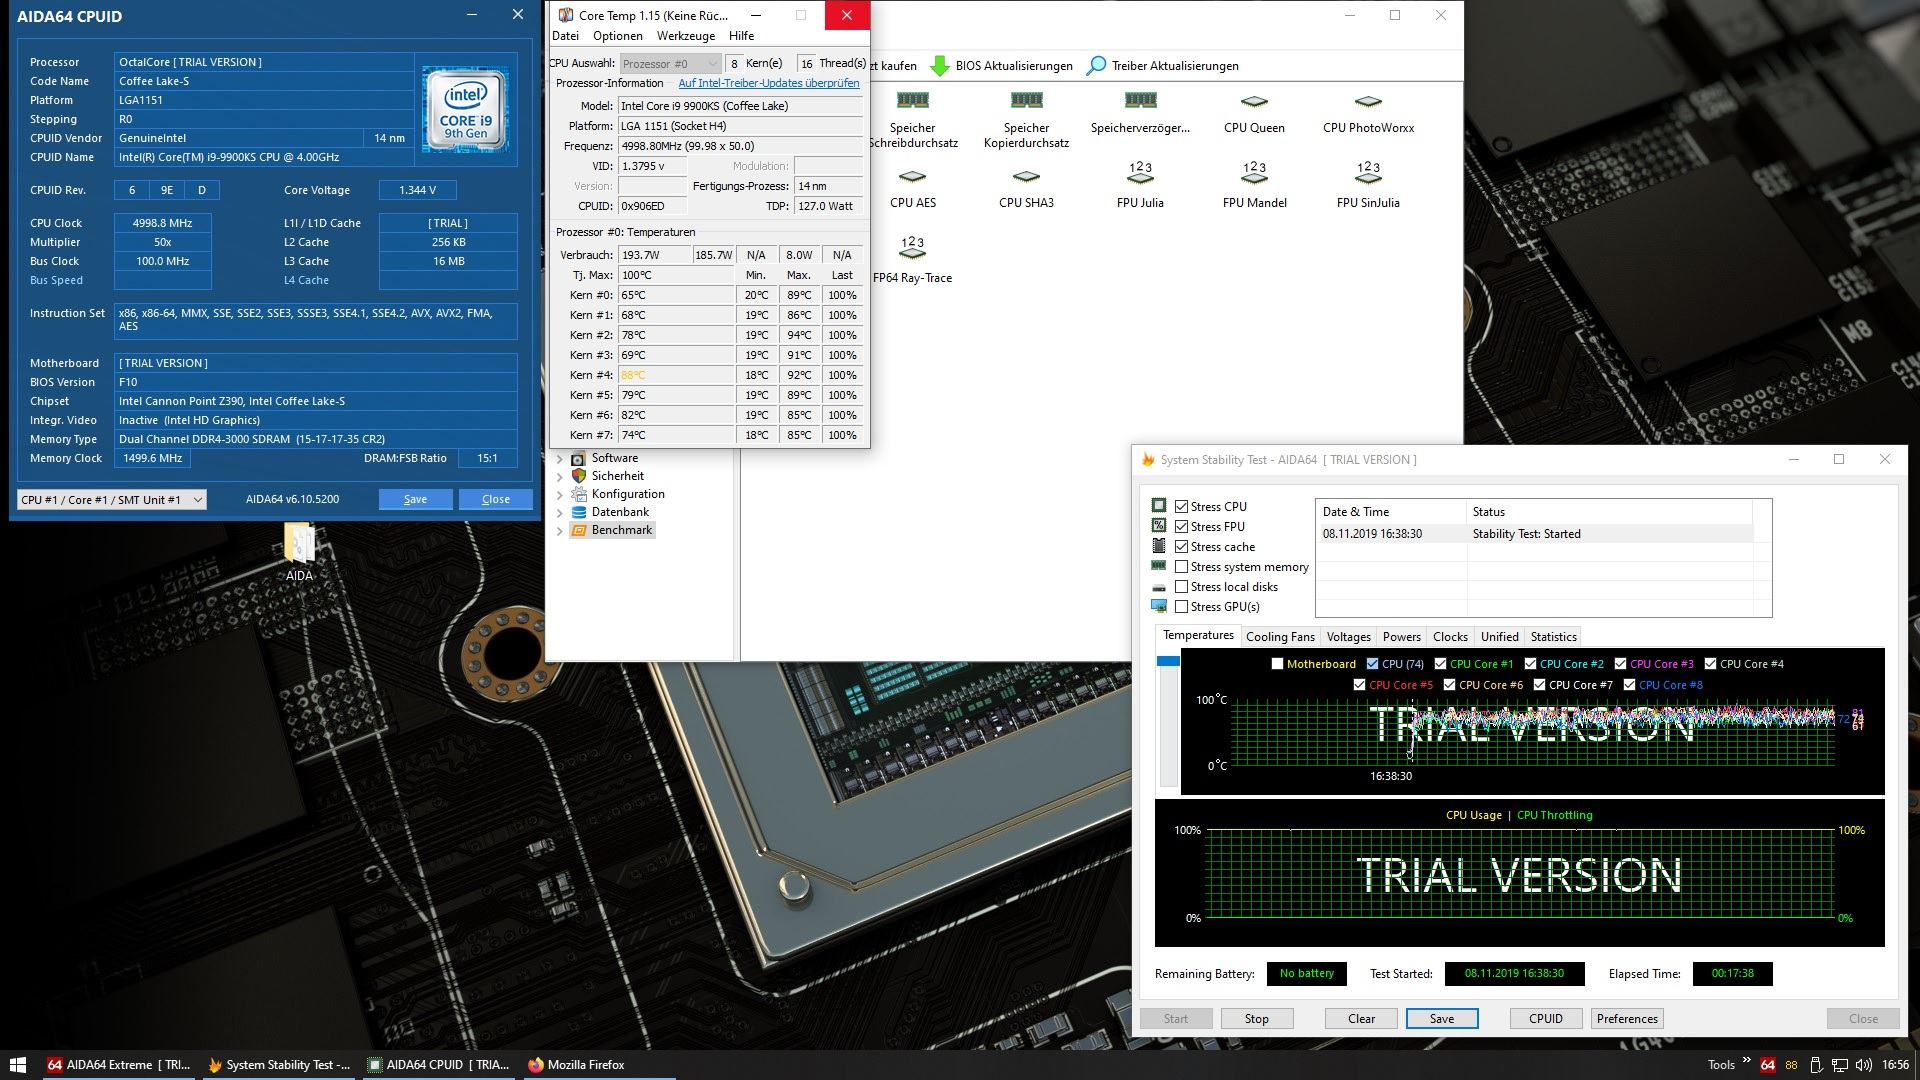This screenshot has width=1920, height=1080.
Task: Open the volume control in system tray
Action: [x=1863, y=1065]
